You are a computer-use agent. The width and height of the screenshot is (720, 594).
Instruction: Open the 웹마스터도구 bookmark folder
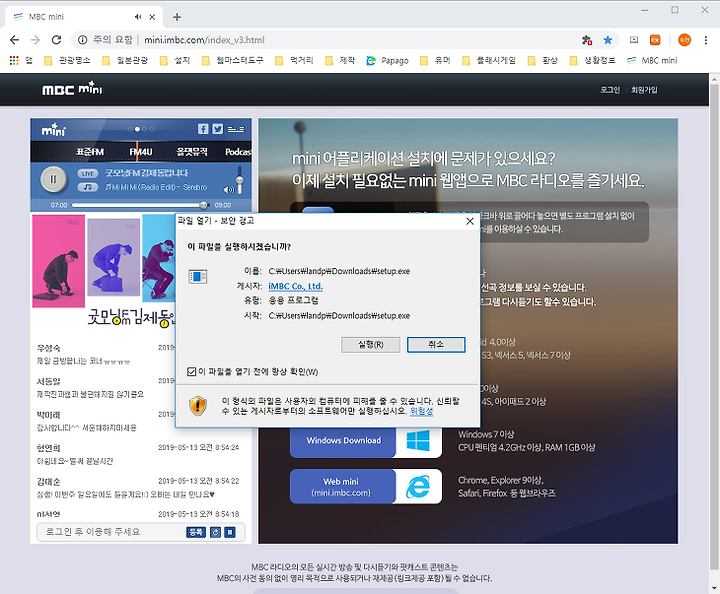(x=233, y=61)
